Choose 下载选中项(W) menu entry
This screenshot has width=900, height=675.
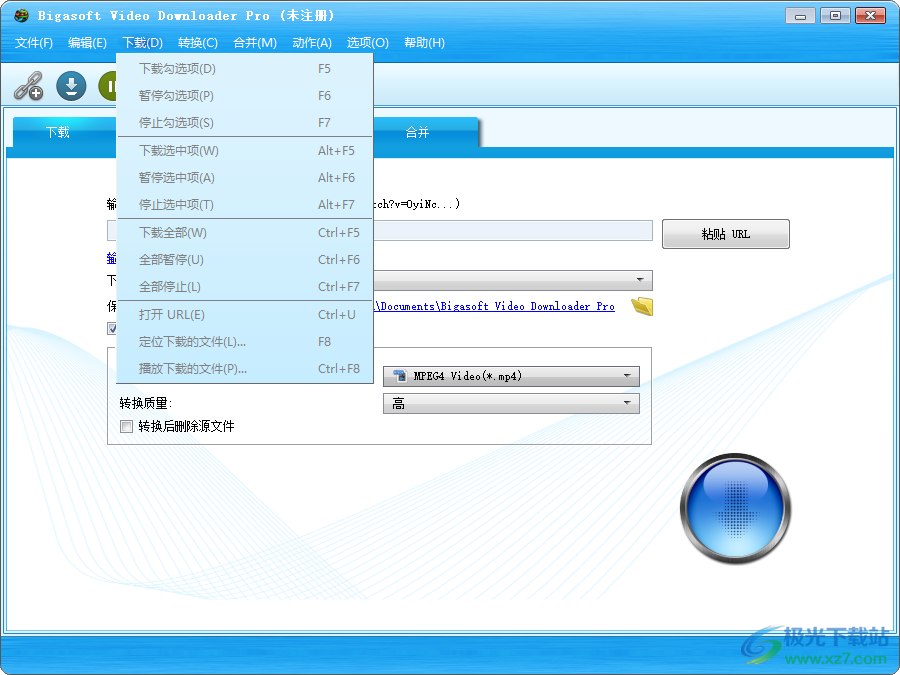pyautogui.click(x=245, y=151)
